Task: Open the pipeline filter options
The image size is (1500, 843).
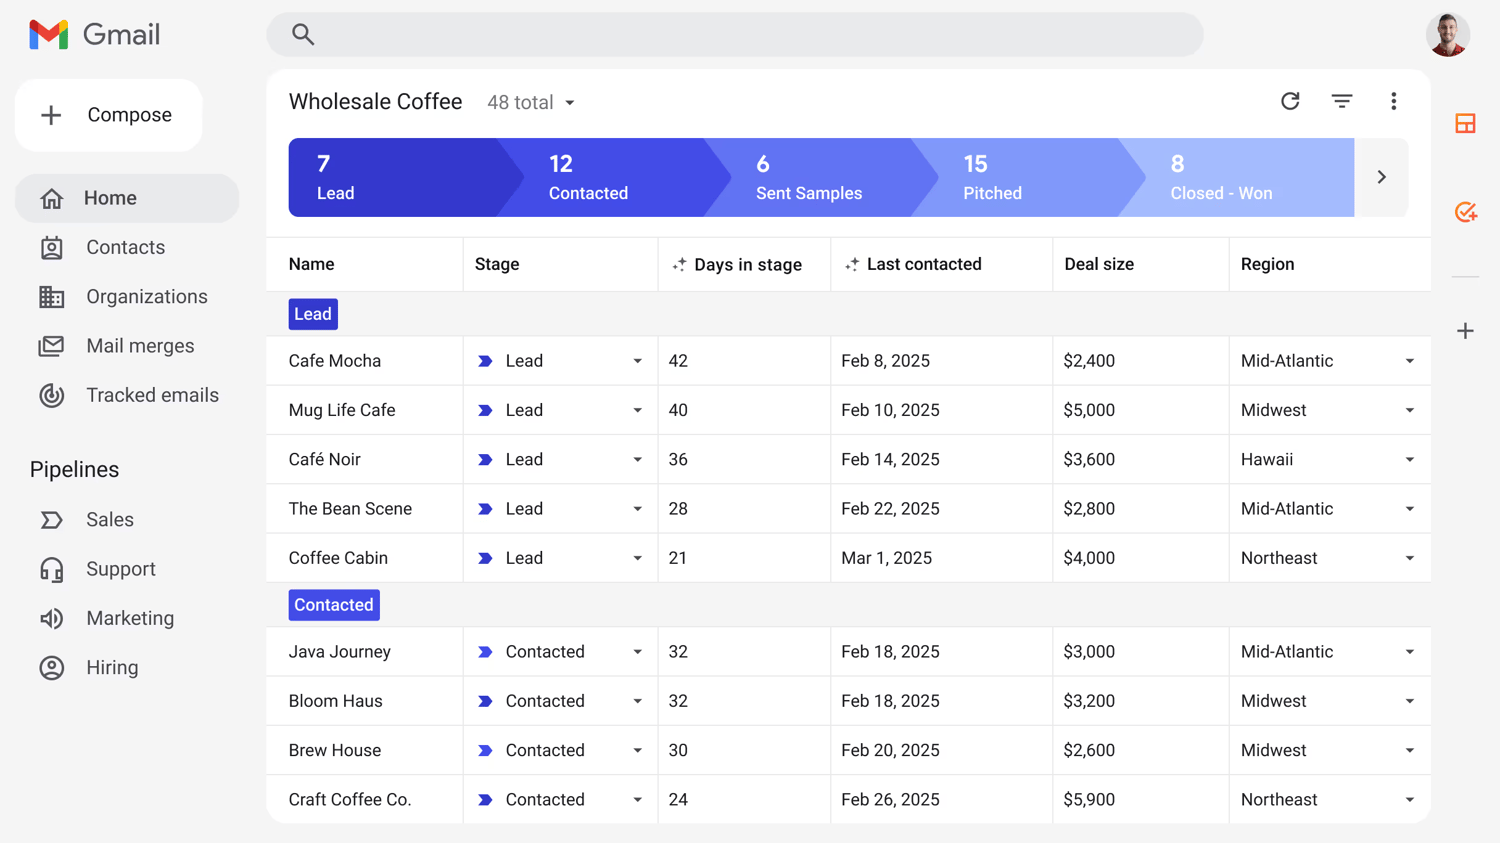Action: pos(1342,101)
